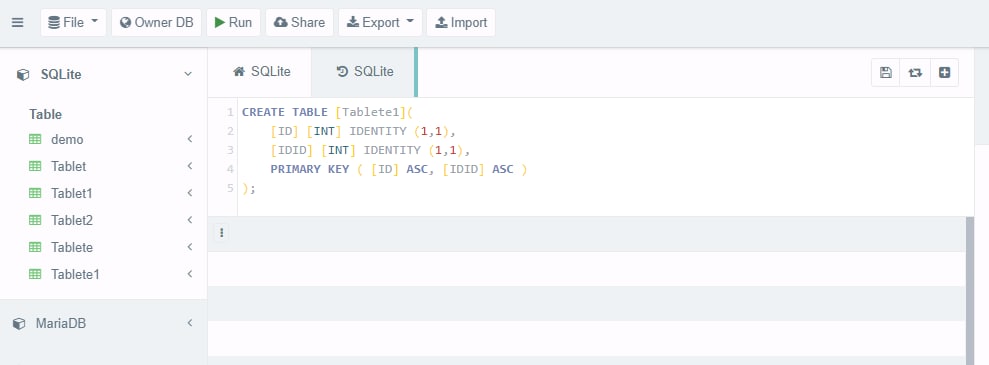Click the Tablete table name
989x365 pixels.
point(72,248)
